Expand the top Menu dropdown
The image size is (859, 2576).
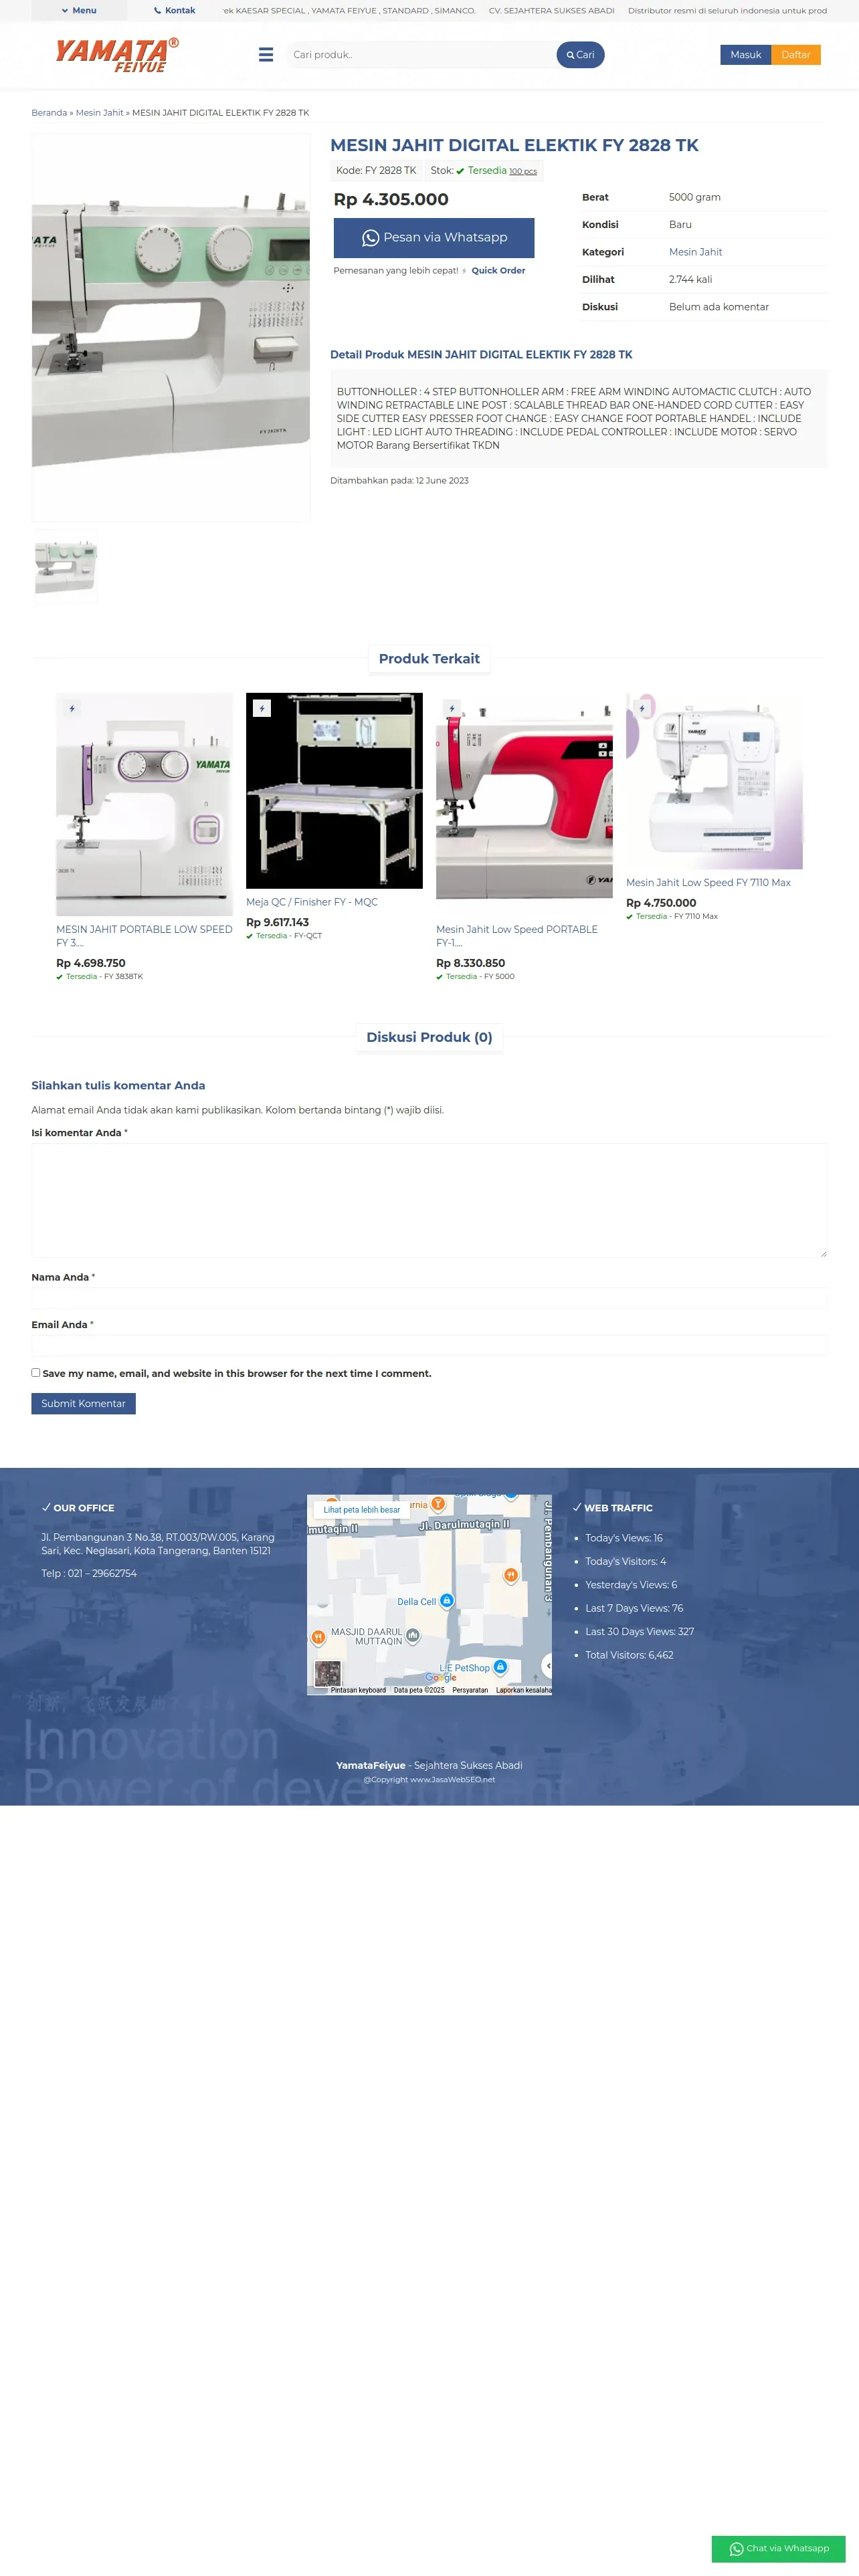[x=79, y=10]
